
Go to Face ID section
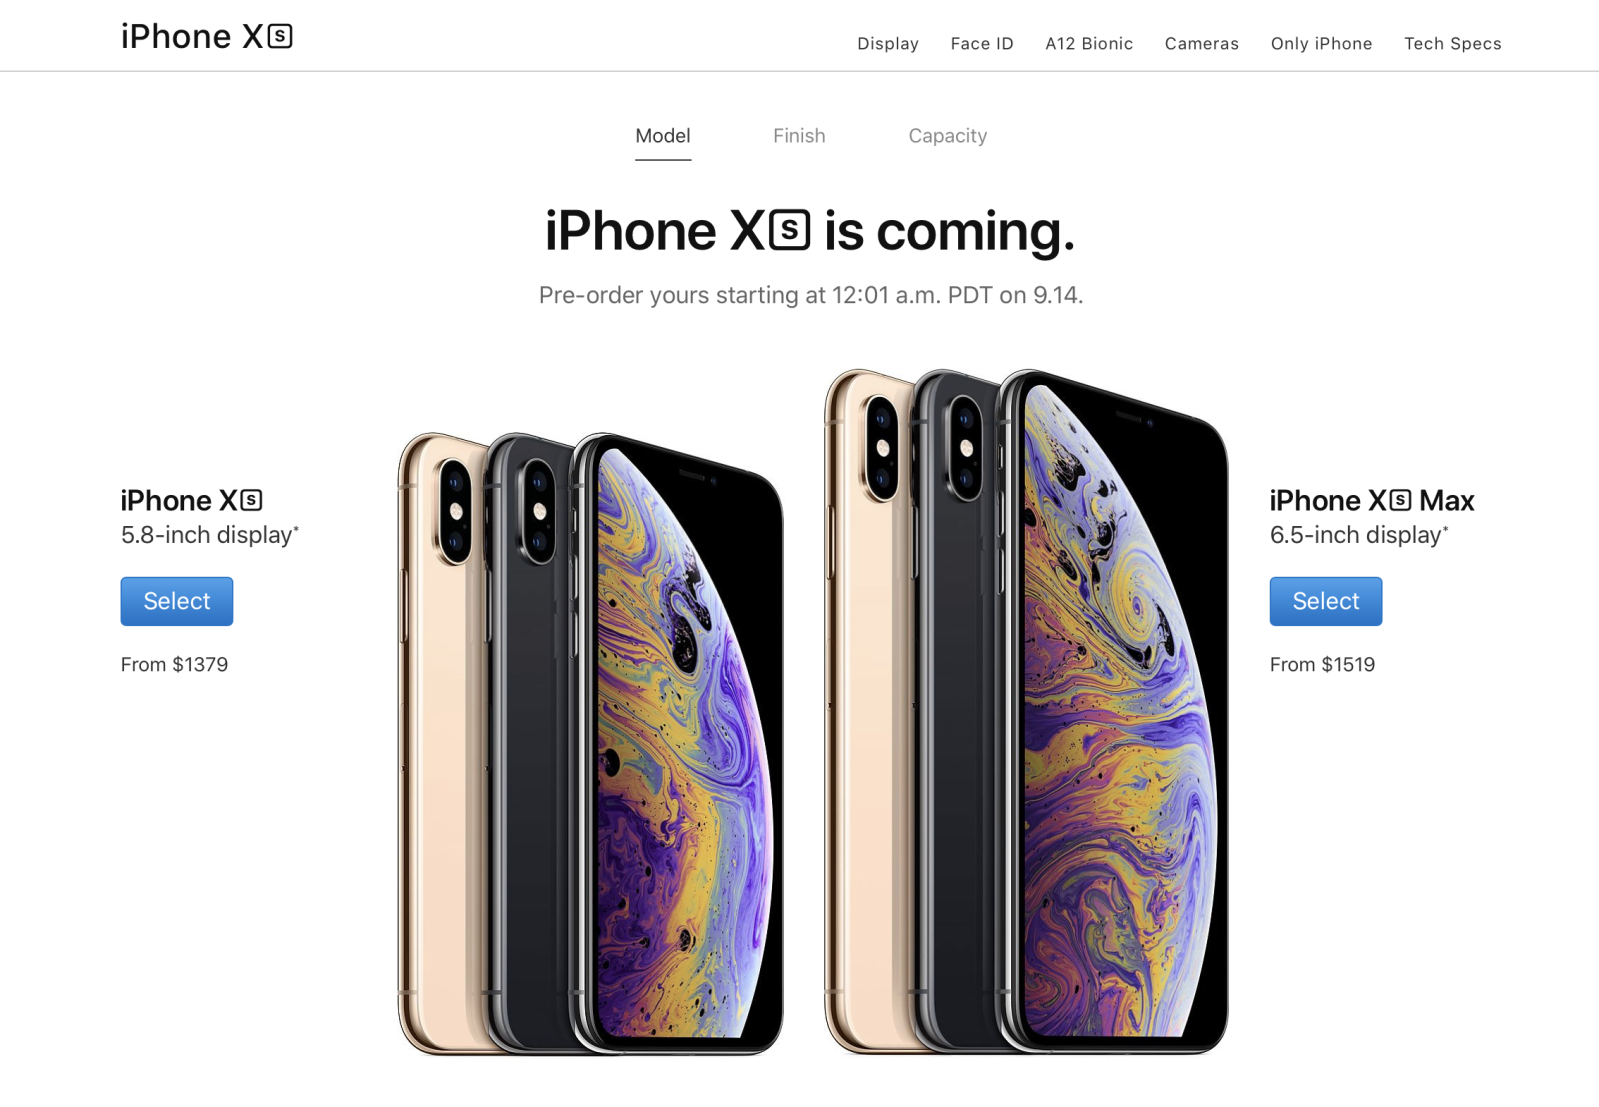click(982, 43)
